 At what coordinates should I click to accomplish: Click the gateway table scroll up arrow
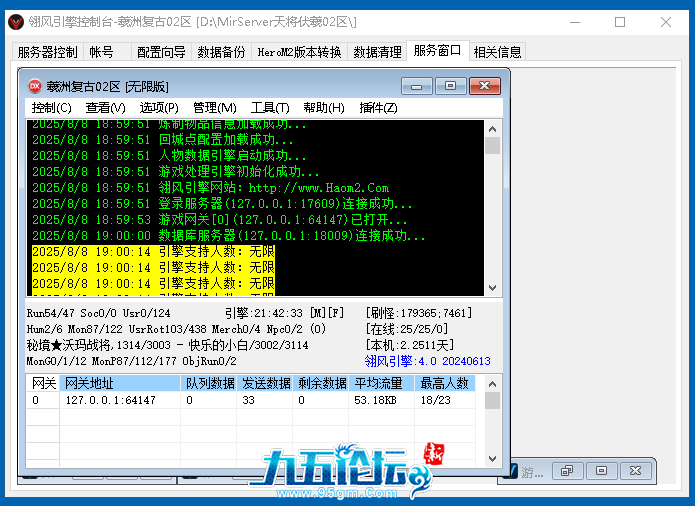(492, 384)
